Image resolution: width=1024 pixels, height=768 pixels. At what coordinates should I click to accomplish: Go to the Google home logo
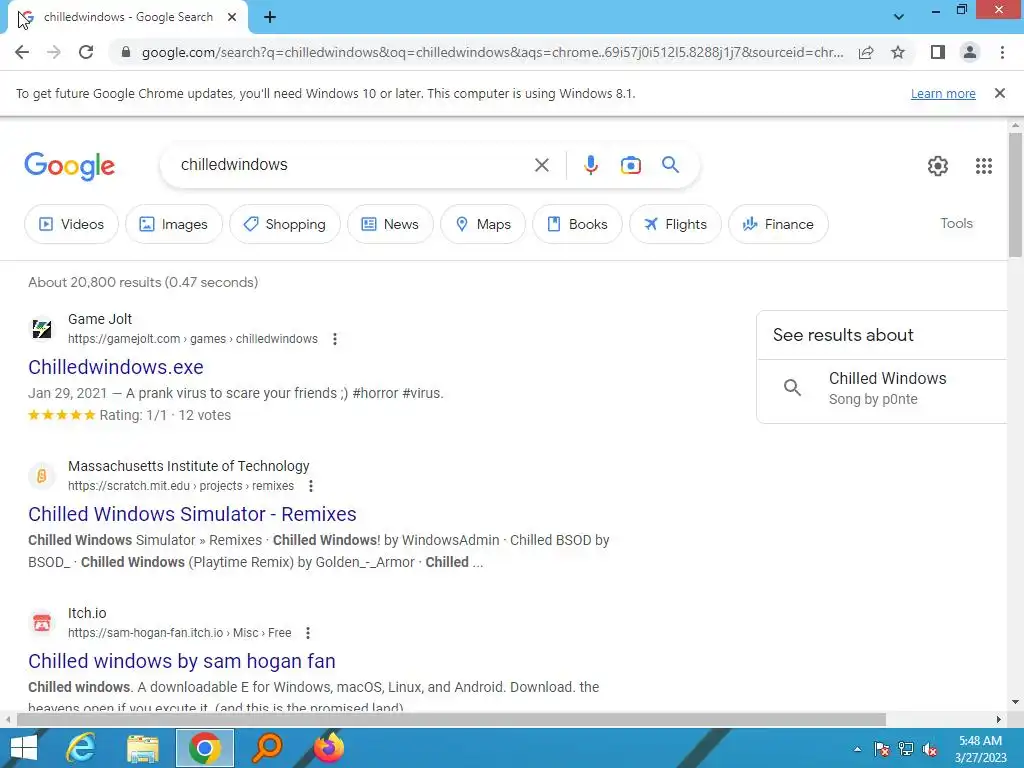point(69,166)
